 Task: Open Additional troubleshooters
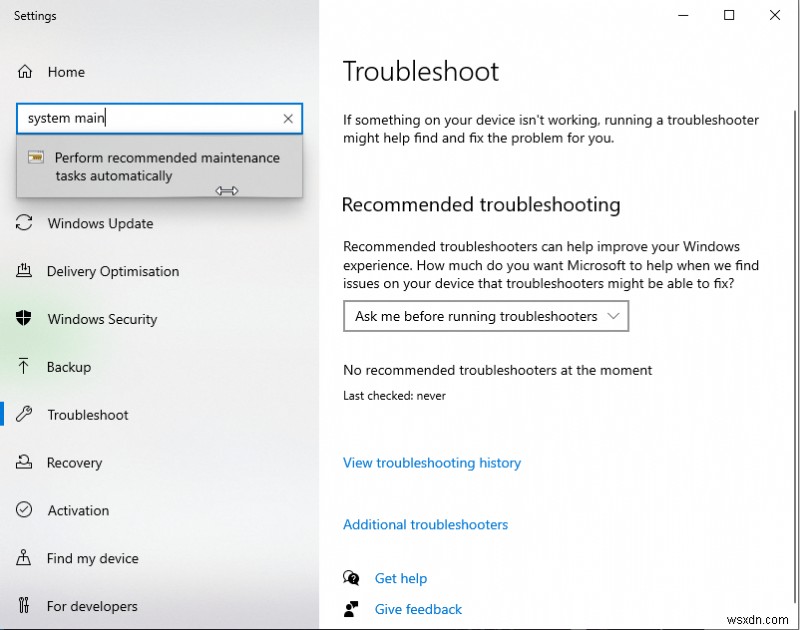[425, 524]
